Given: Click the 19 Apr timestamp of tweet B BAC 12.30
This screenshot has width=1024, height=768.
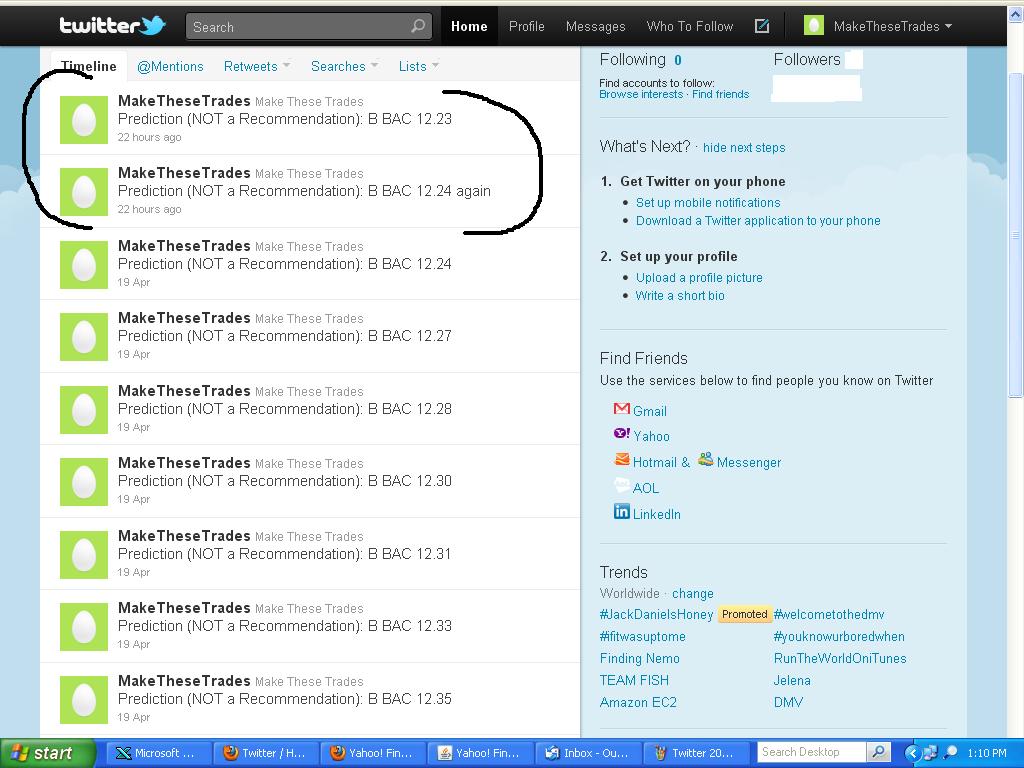Looking at the screenshot, I should [x=134, y=499].
